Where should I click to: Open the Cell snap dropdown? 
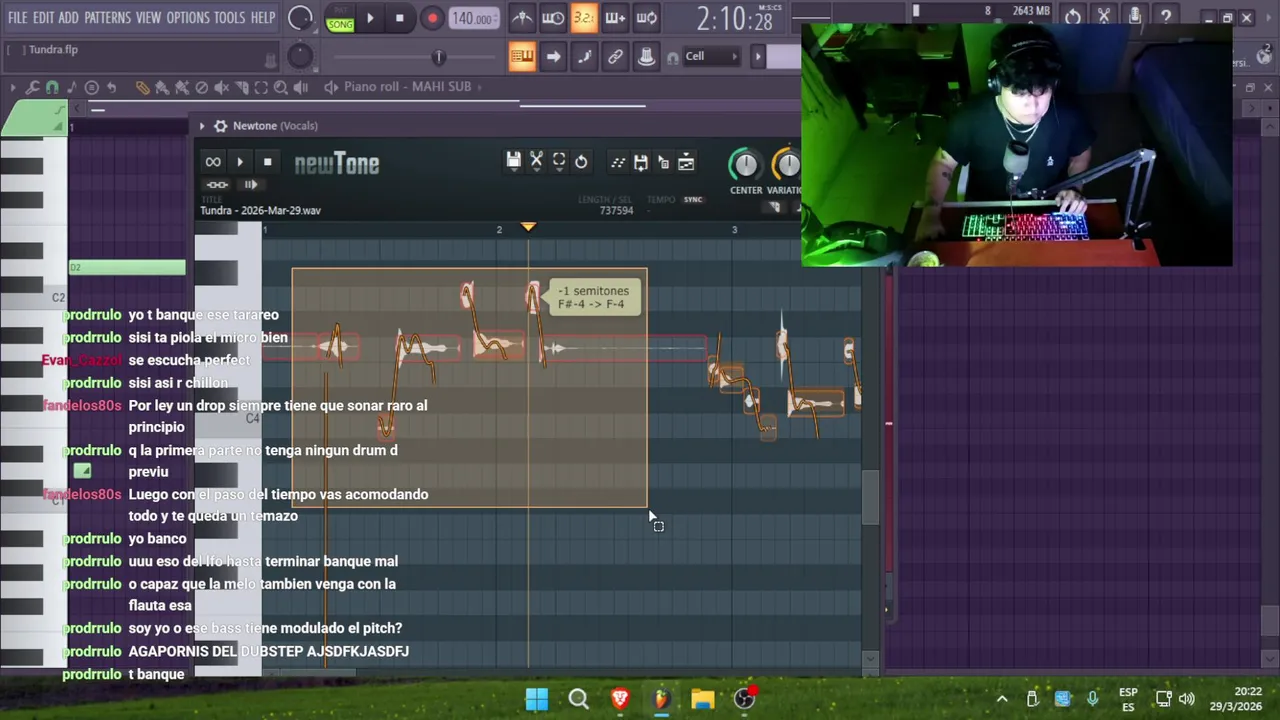(x=711, y=56)
